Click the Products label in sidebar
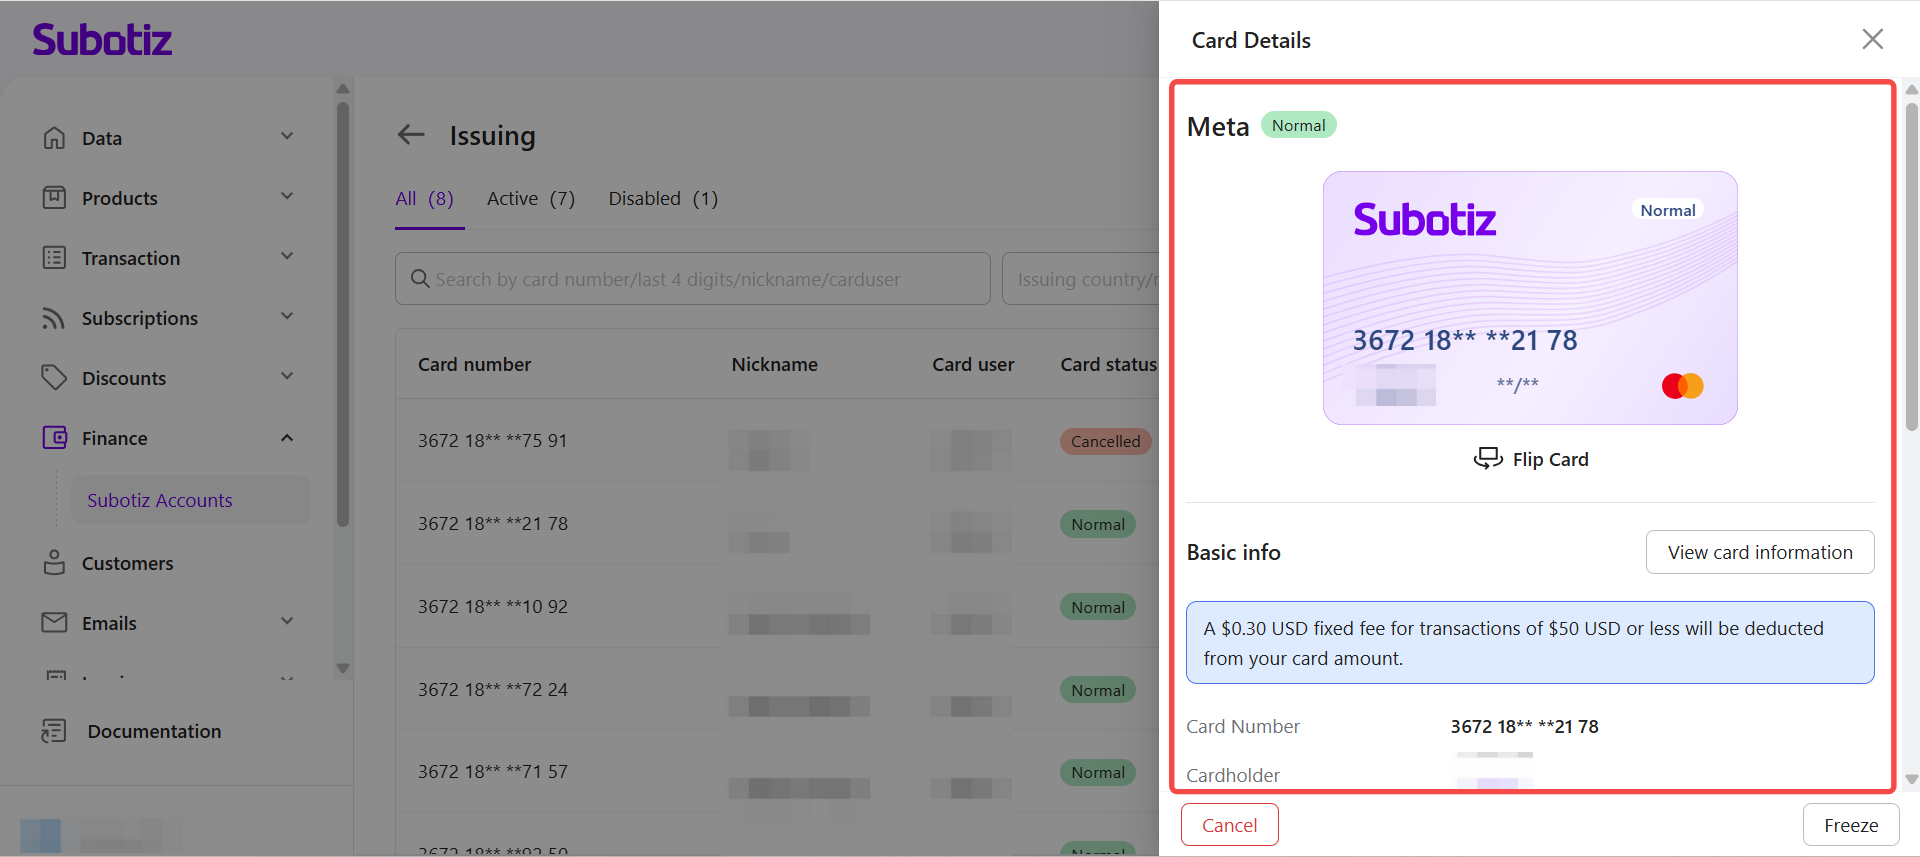This screenshot has width=1920, height=857. tap(120, 198)
